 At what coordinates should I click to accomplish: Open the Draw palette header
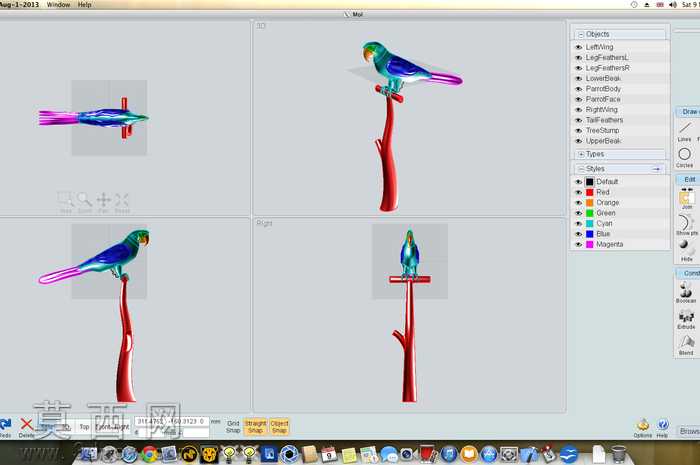coord(688,112)
